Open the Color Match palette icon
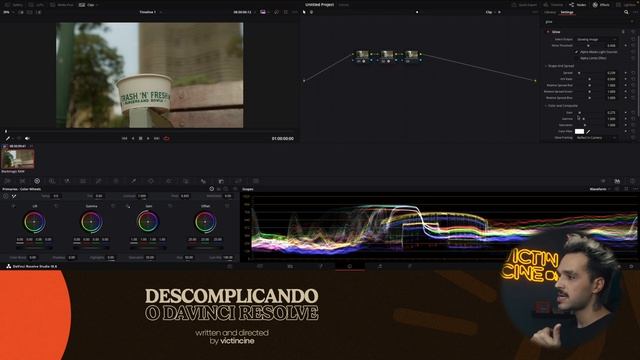The width and height of the screenshot is (640, 360). click(22, 181)
